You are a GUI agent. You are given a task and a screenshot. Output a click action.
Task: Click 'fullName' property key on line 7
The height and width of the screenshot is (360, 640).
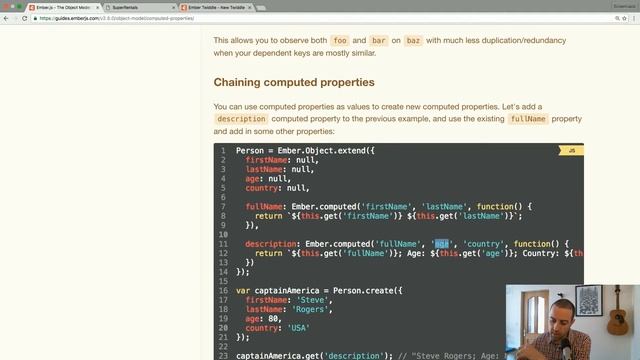tap(264, 207)
